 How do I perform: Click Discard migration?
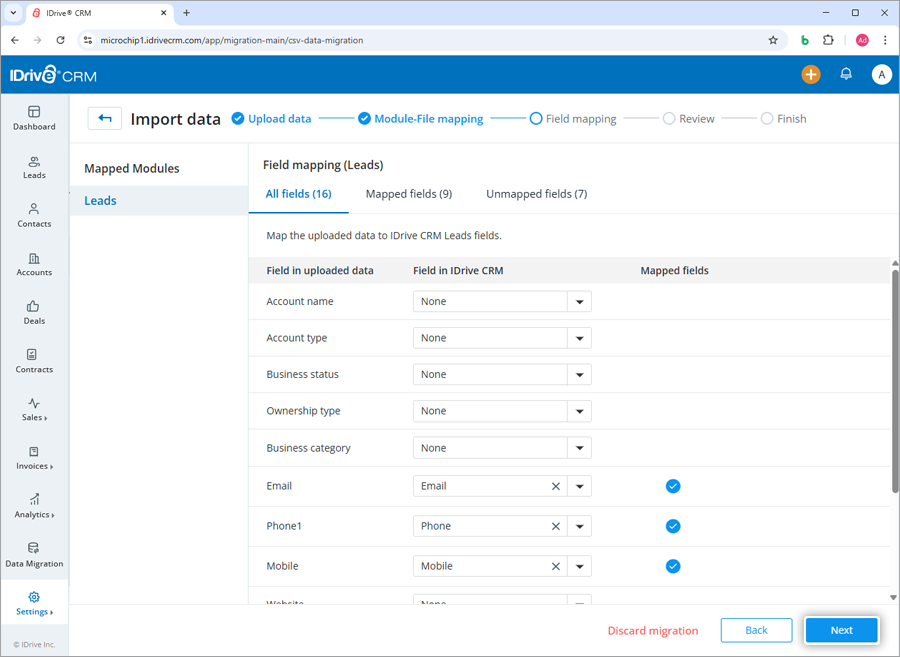click(652, 630)
